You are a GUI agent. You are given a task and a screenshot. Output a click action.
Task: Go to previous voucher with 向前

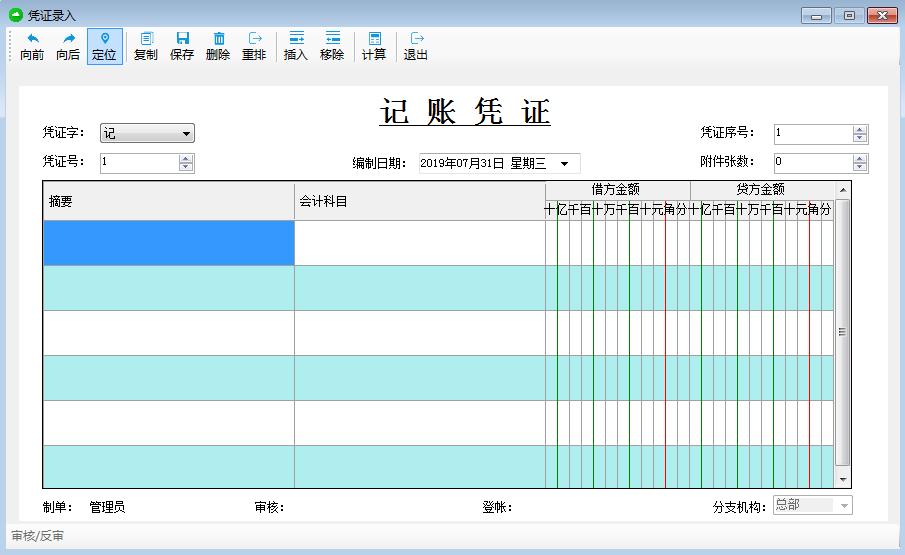32,46
